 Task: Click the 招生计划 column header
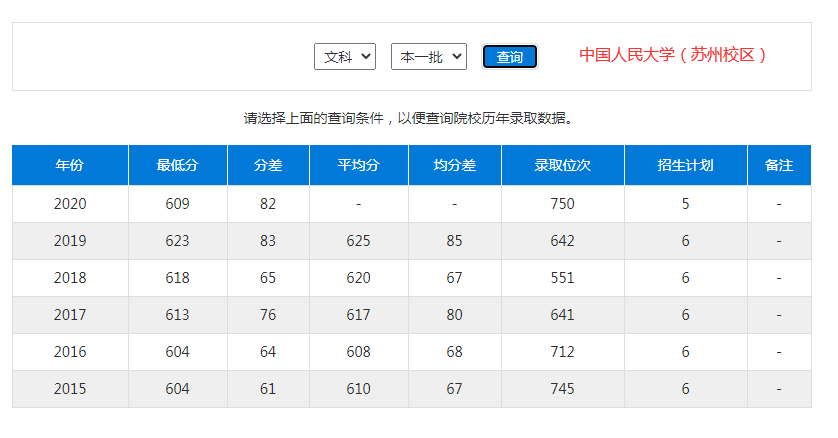coord(685,165)
